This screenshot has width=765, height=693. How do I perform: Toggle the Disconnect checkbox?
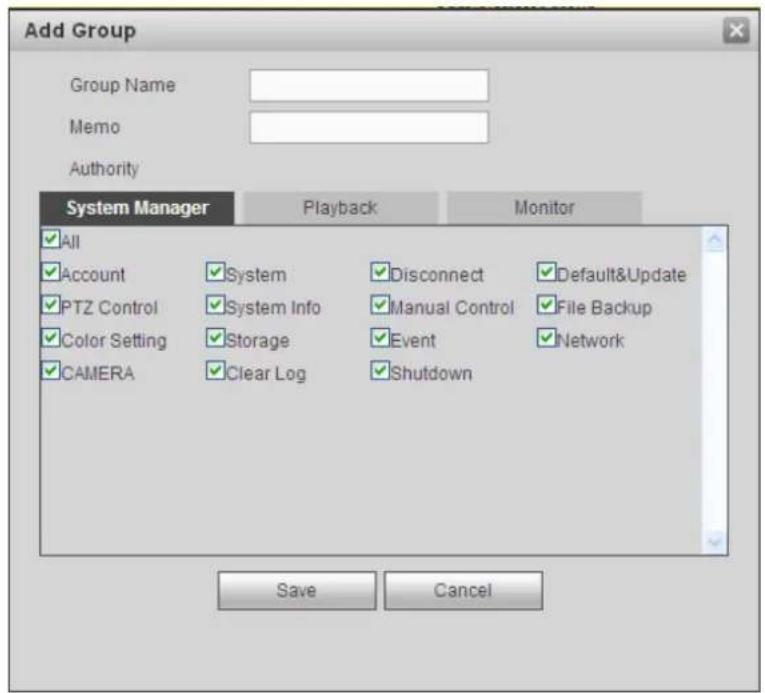380,272
